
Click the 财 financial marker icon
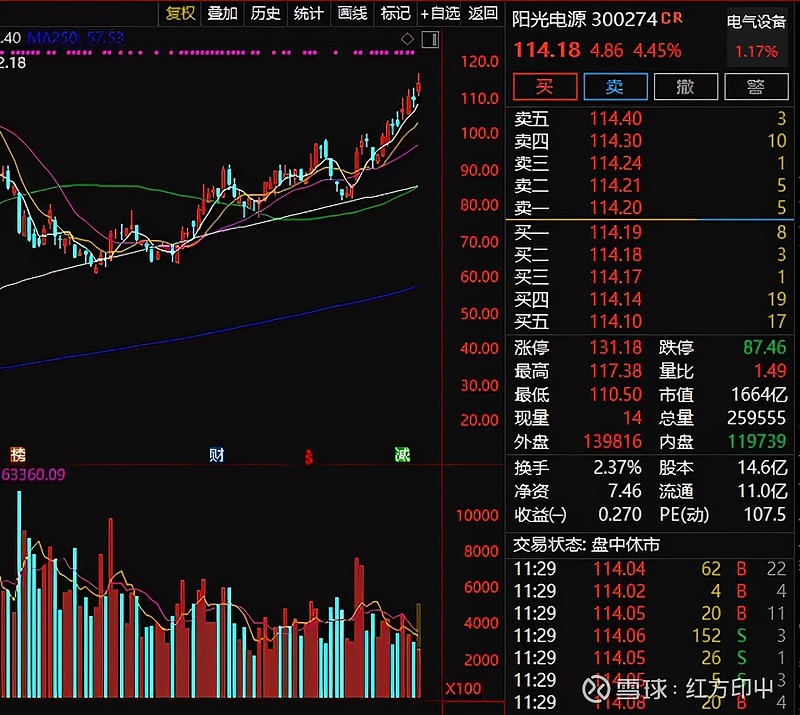[216, 454]
